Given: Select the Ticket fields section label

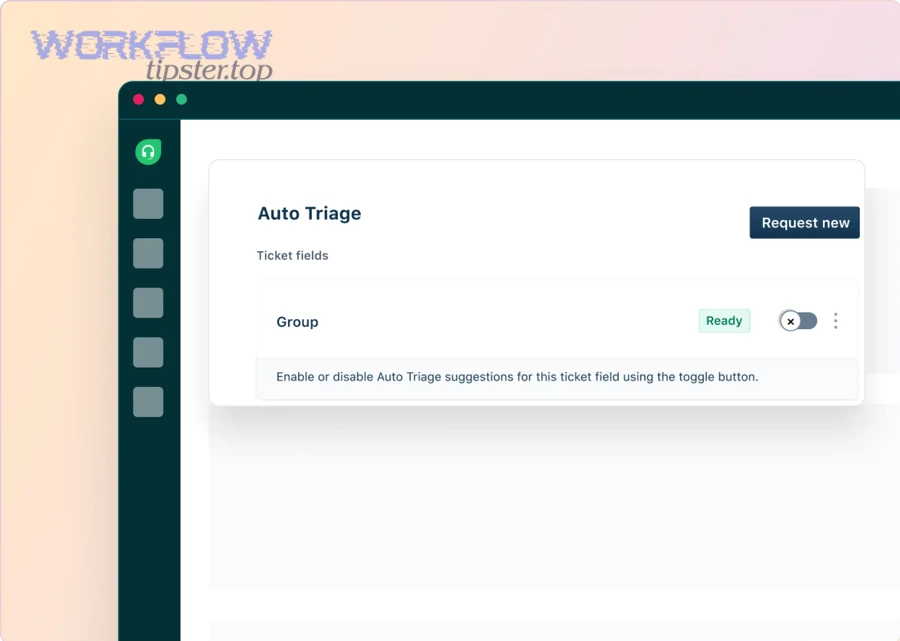Looking at the screenshot, I should click(292, 255).
